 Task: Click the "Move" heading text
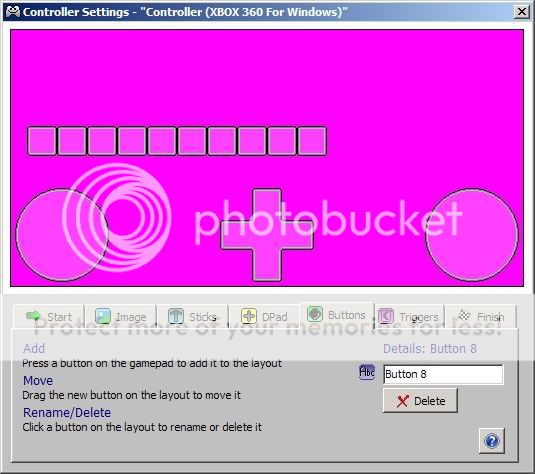pos(38,380)
